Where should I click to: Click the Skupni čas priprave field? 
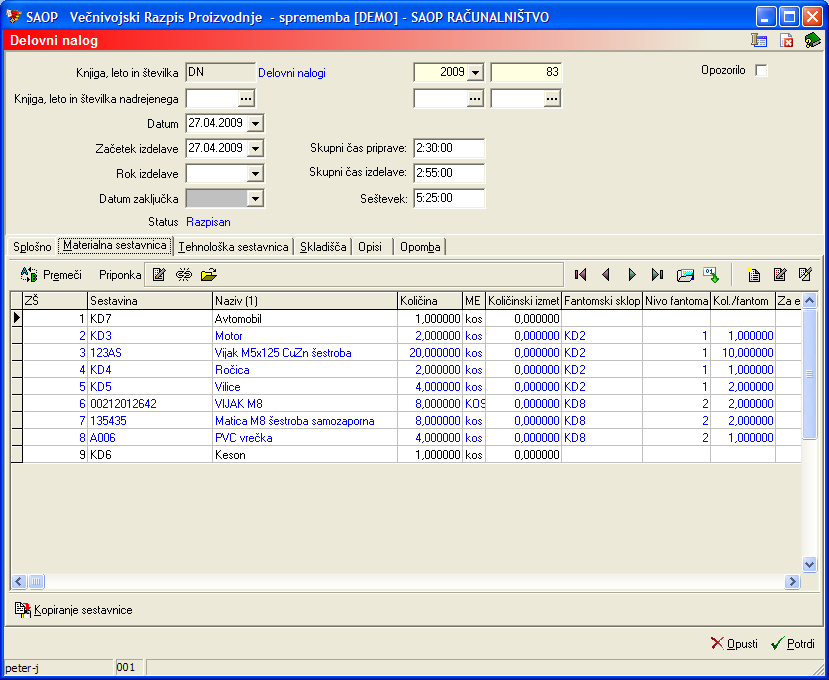(448, 148)
